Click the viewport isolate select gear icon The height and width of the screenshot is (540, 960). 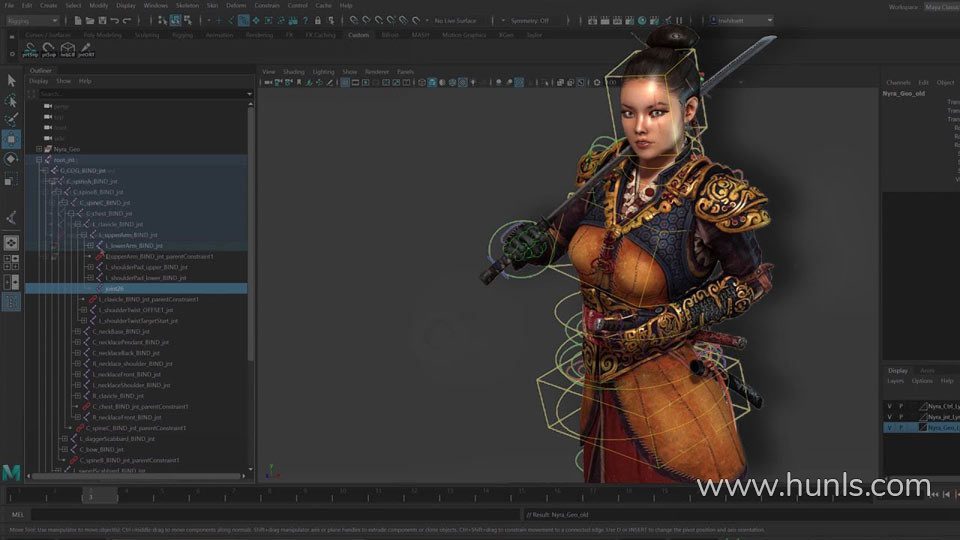[597, 83]
